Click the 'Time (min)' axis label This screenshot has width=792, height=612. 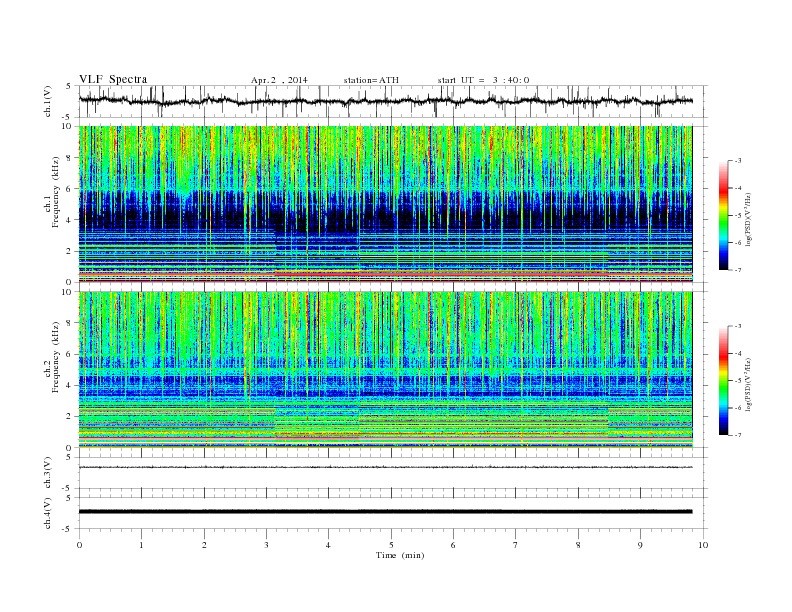(x=400, y=555)
